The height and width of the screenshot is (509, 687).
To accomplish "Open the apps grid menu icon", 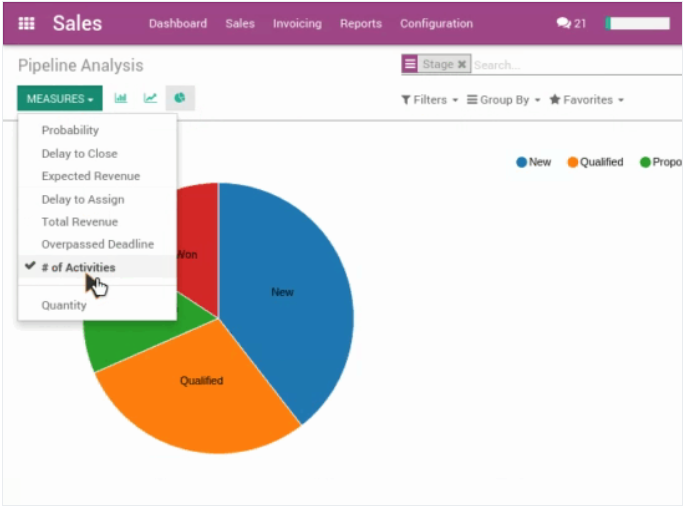I will (x=27, y=23).
